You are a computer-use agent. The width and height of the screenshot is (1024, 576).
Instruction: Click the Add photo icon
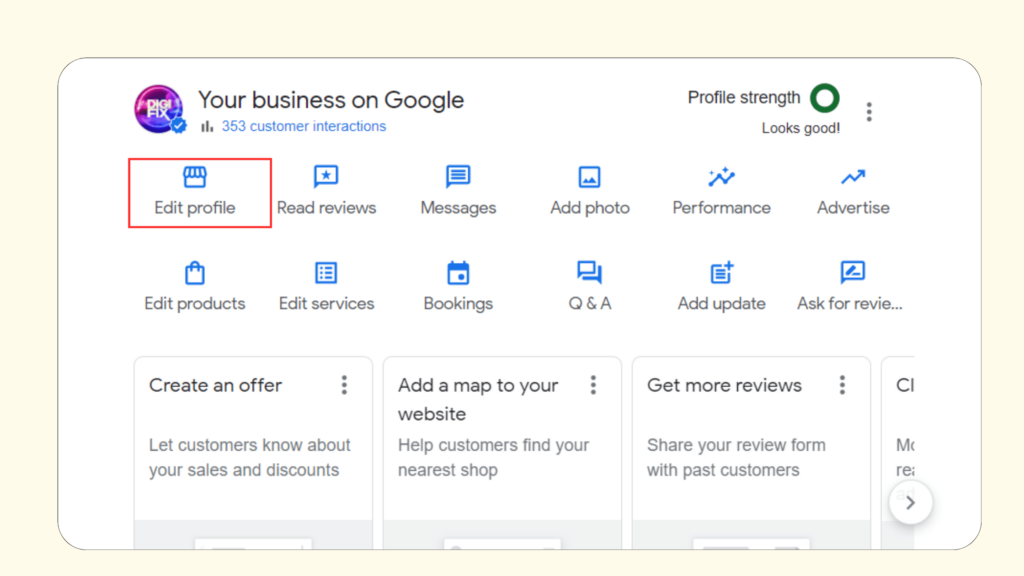click(589, 177)
